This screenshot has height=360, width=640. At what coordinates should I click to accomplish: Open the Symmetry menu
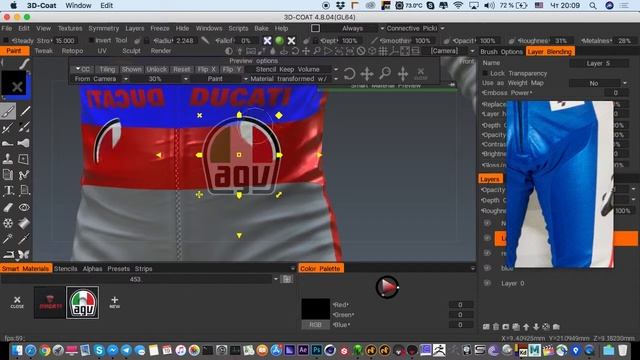coord(104,28)
